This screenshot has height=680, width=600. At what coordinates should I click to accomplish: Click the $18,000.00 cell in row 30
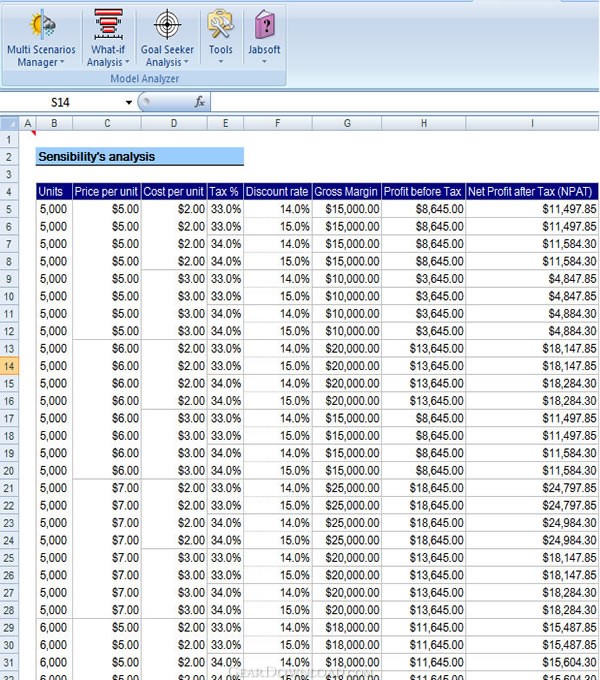pos(347,645)
